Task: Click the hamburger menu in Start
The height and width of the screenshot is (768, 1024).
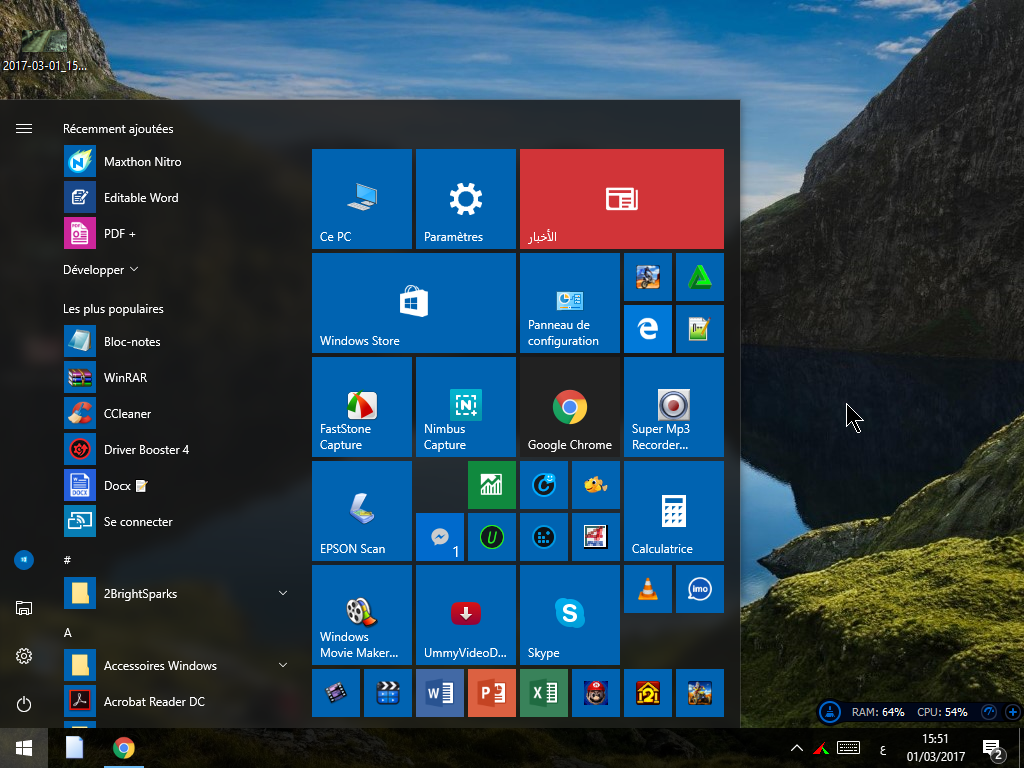Action: [x=24, y=129]
